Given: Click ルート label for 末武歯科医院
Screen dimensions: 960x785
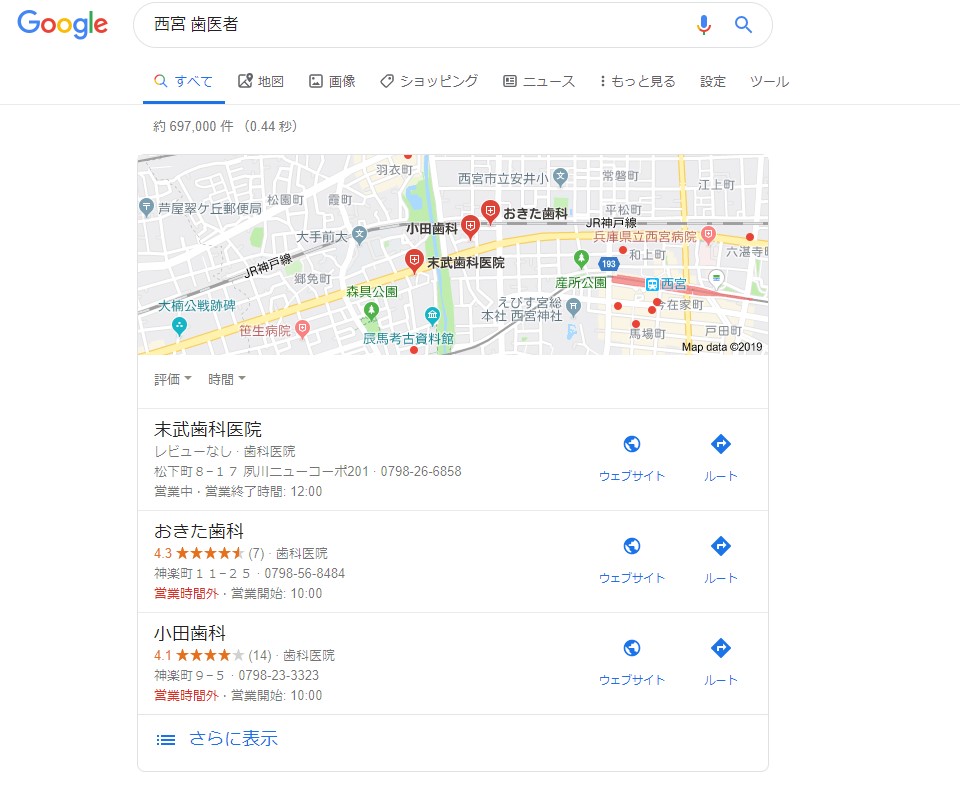Looking at the screenshot, I should [721, 476].
